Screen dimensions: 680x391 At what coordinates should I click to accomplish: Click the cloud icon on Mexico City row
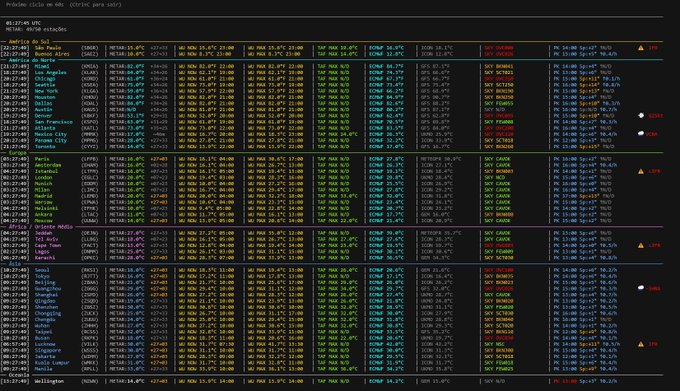point(641,134)
